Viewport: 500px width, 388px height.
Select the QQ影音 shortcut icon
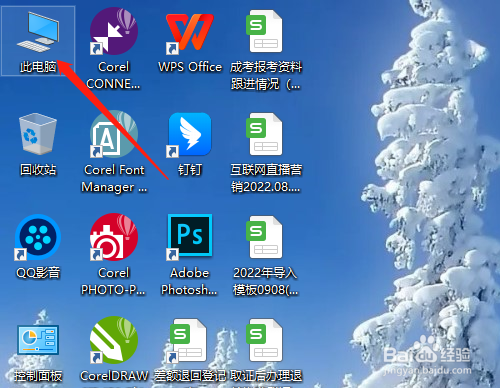click(38, 237)
